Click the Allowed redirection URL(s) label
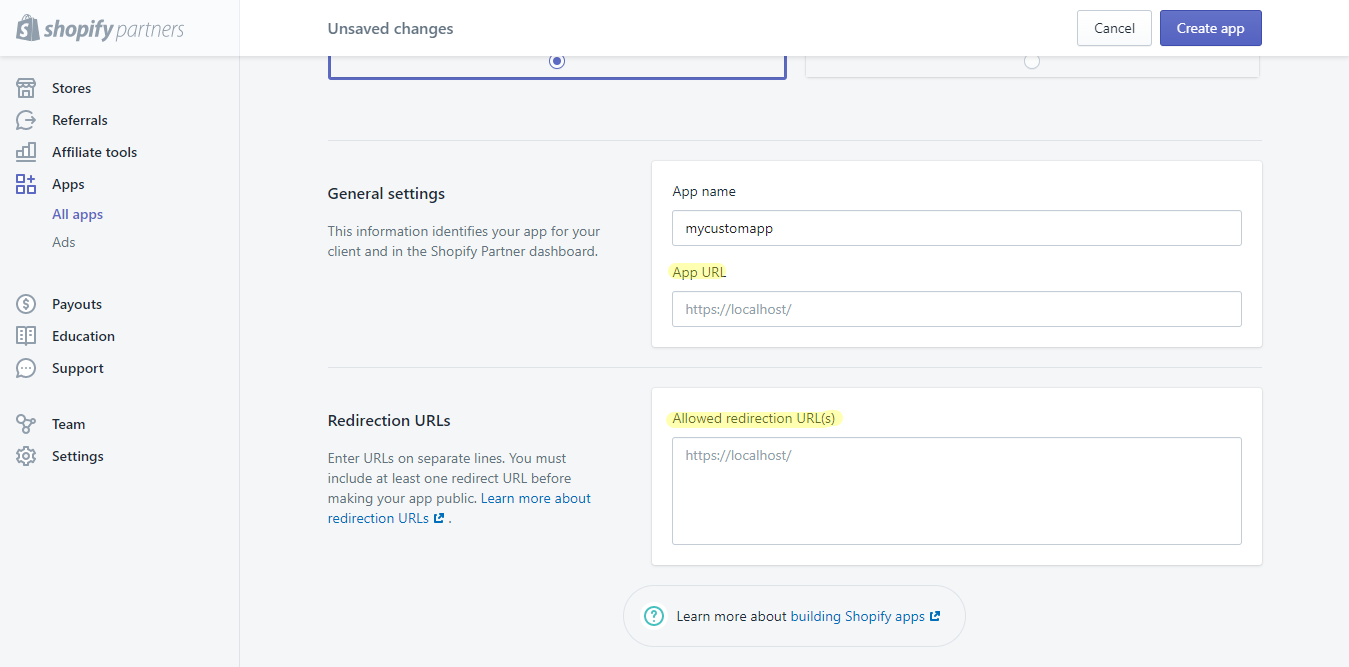1349x667 pixels. click(754, 418)
